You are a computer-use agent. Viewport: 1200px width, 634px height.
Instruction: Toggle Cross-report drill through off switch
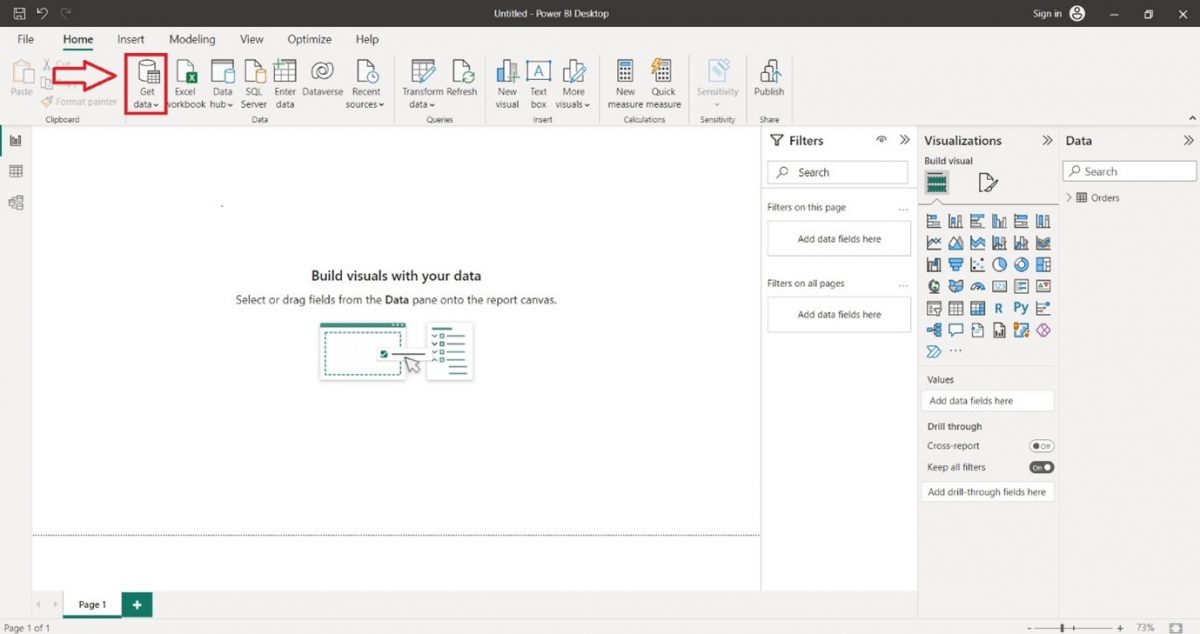coord(1041,445)
